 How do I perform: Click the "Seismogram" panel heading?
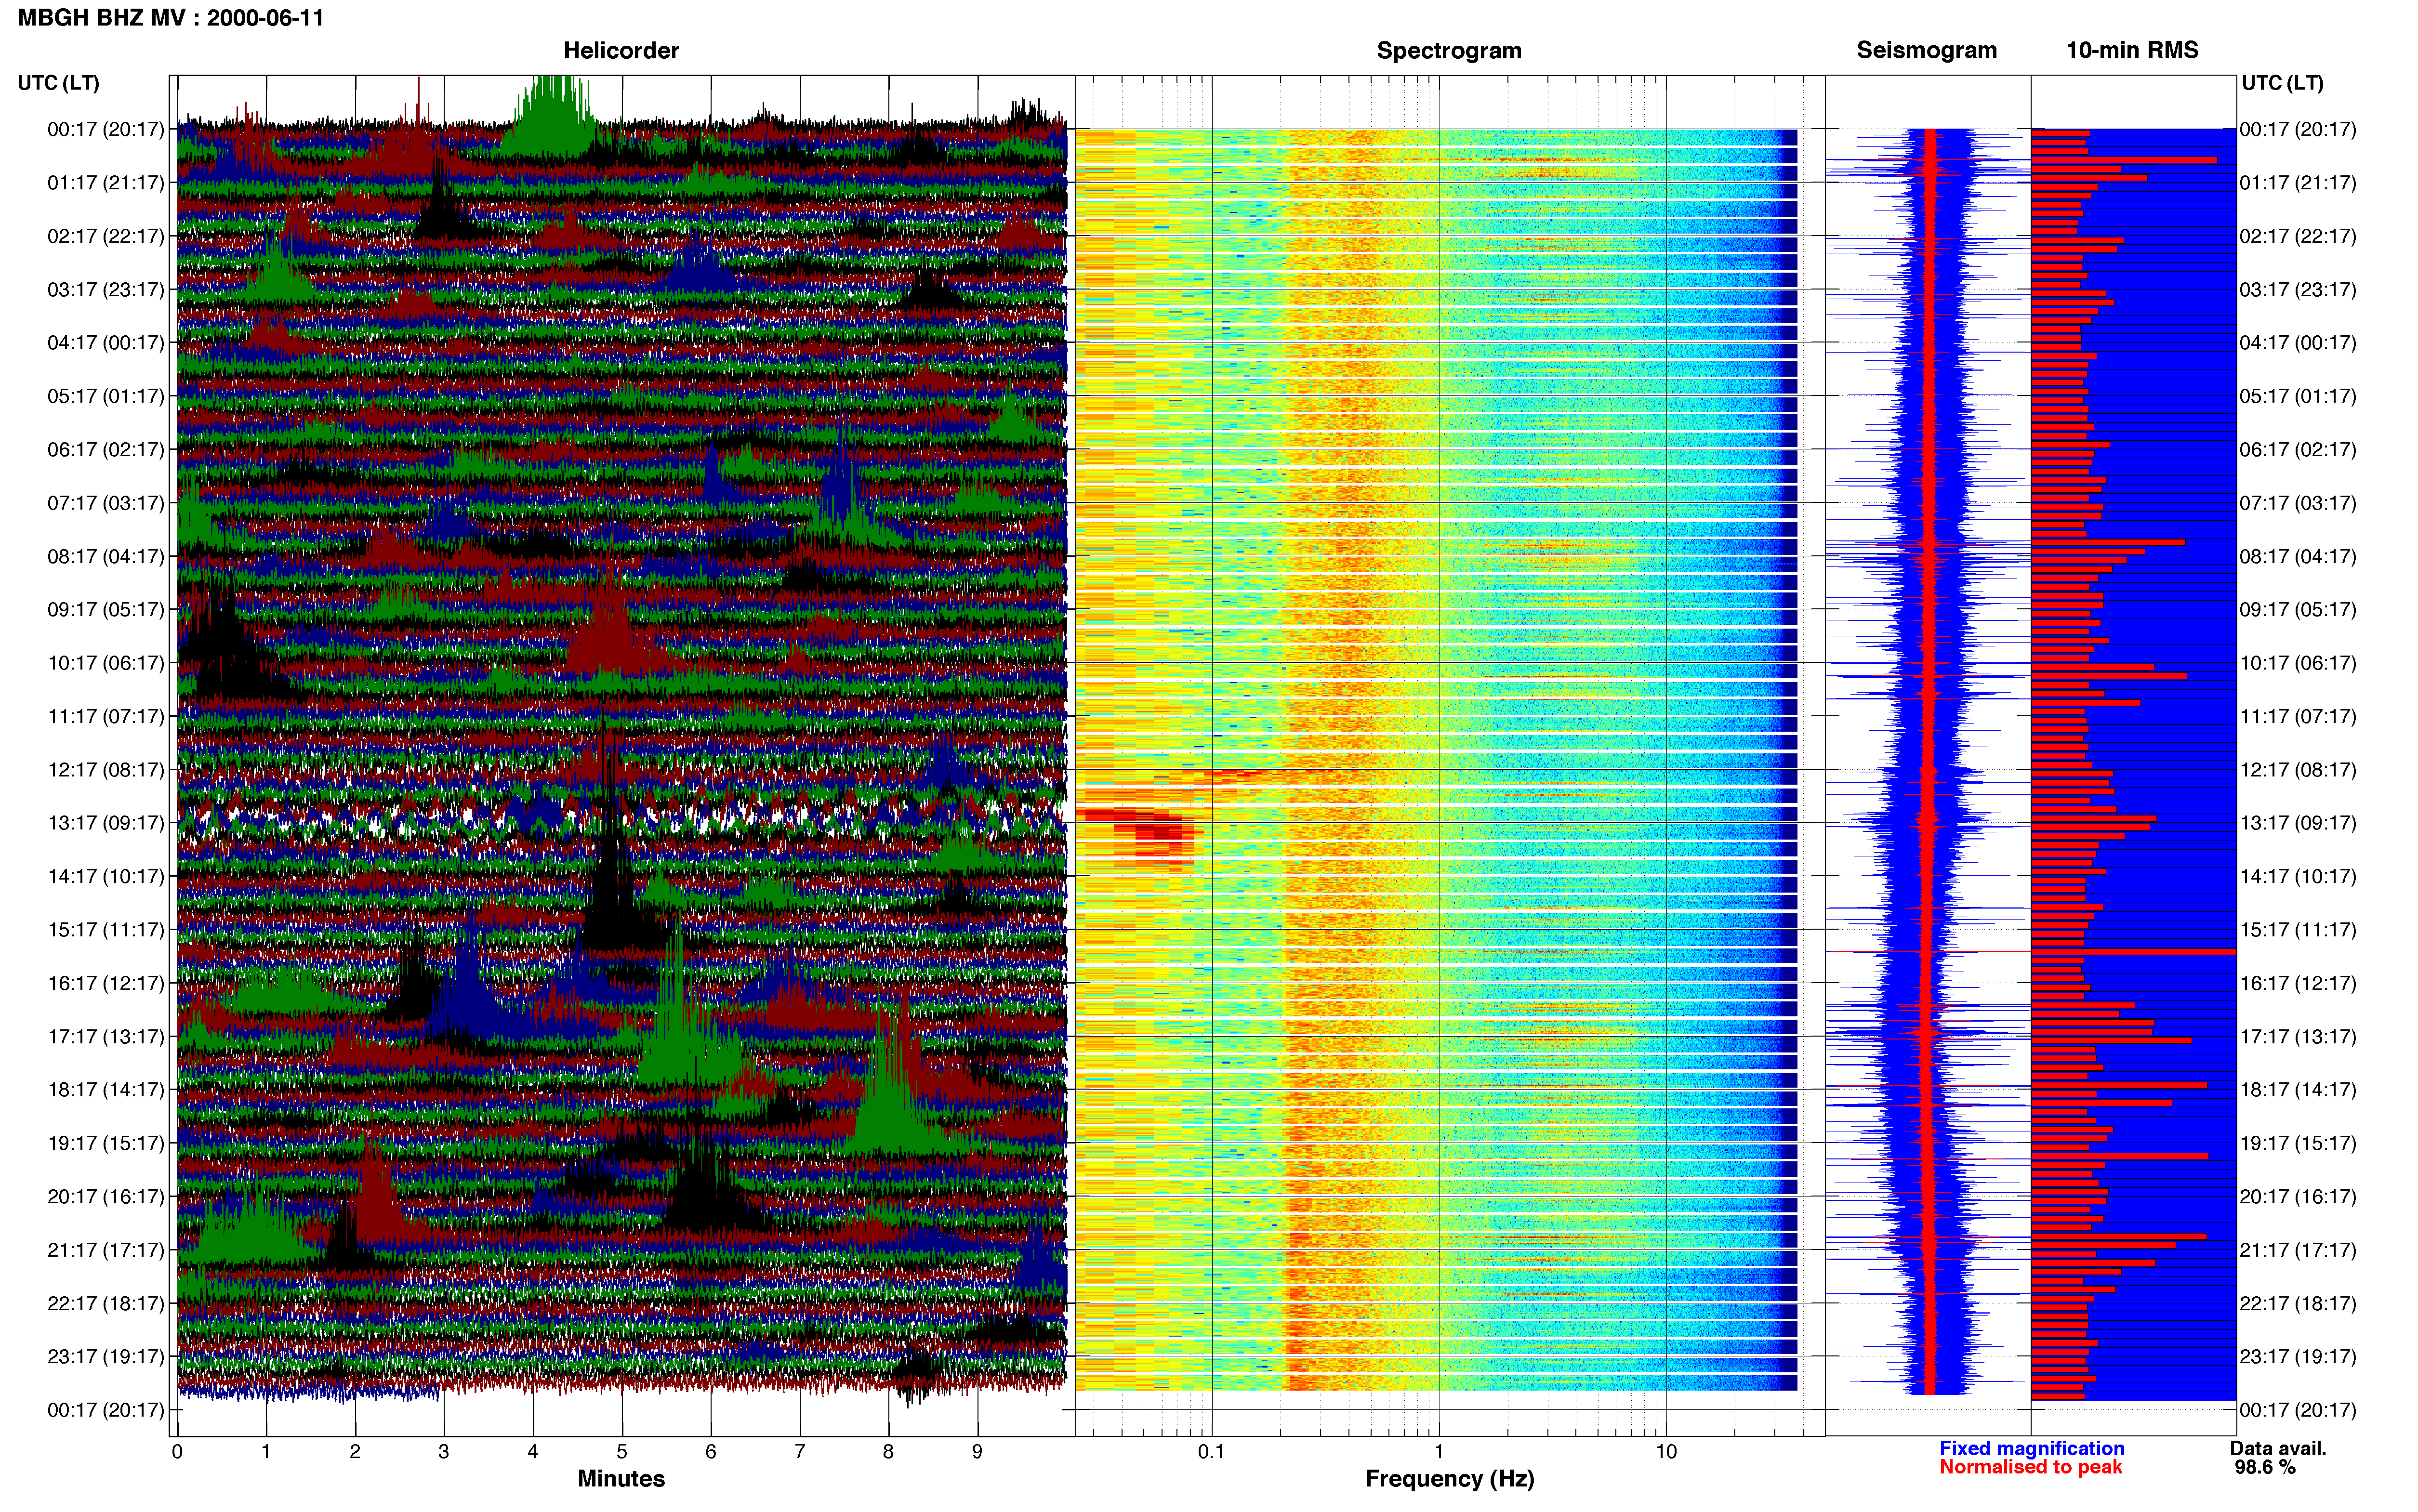click(x=1926, y=50)
